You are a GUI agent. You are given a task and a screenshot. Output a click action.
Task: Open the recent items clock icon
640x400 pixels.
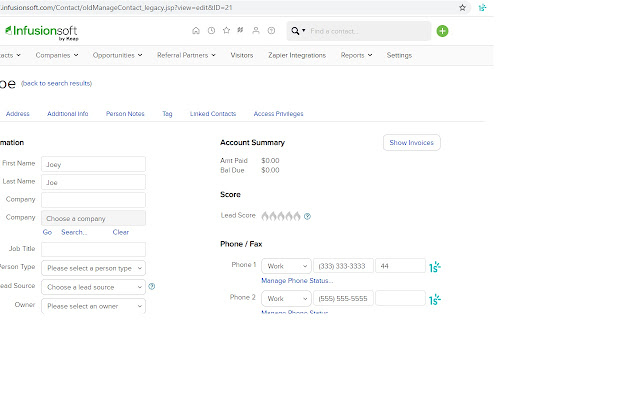pyautogui.click(x=211, y=31)
